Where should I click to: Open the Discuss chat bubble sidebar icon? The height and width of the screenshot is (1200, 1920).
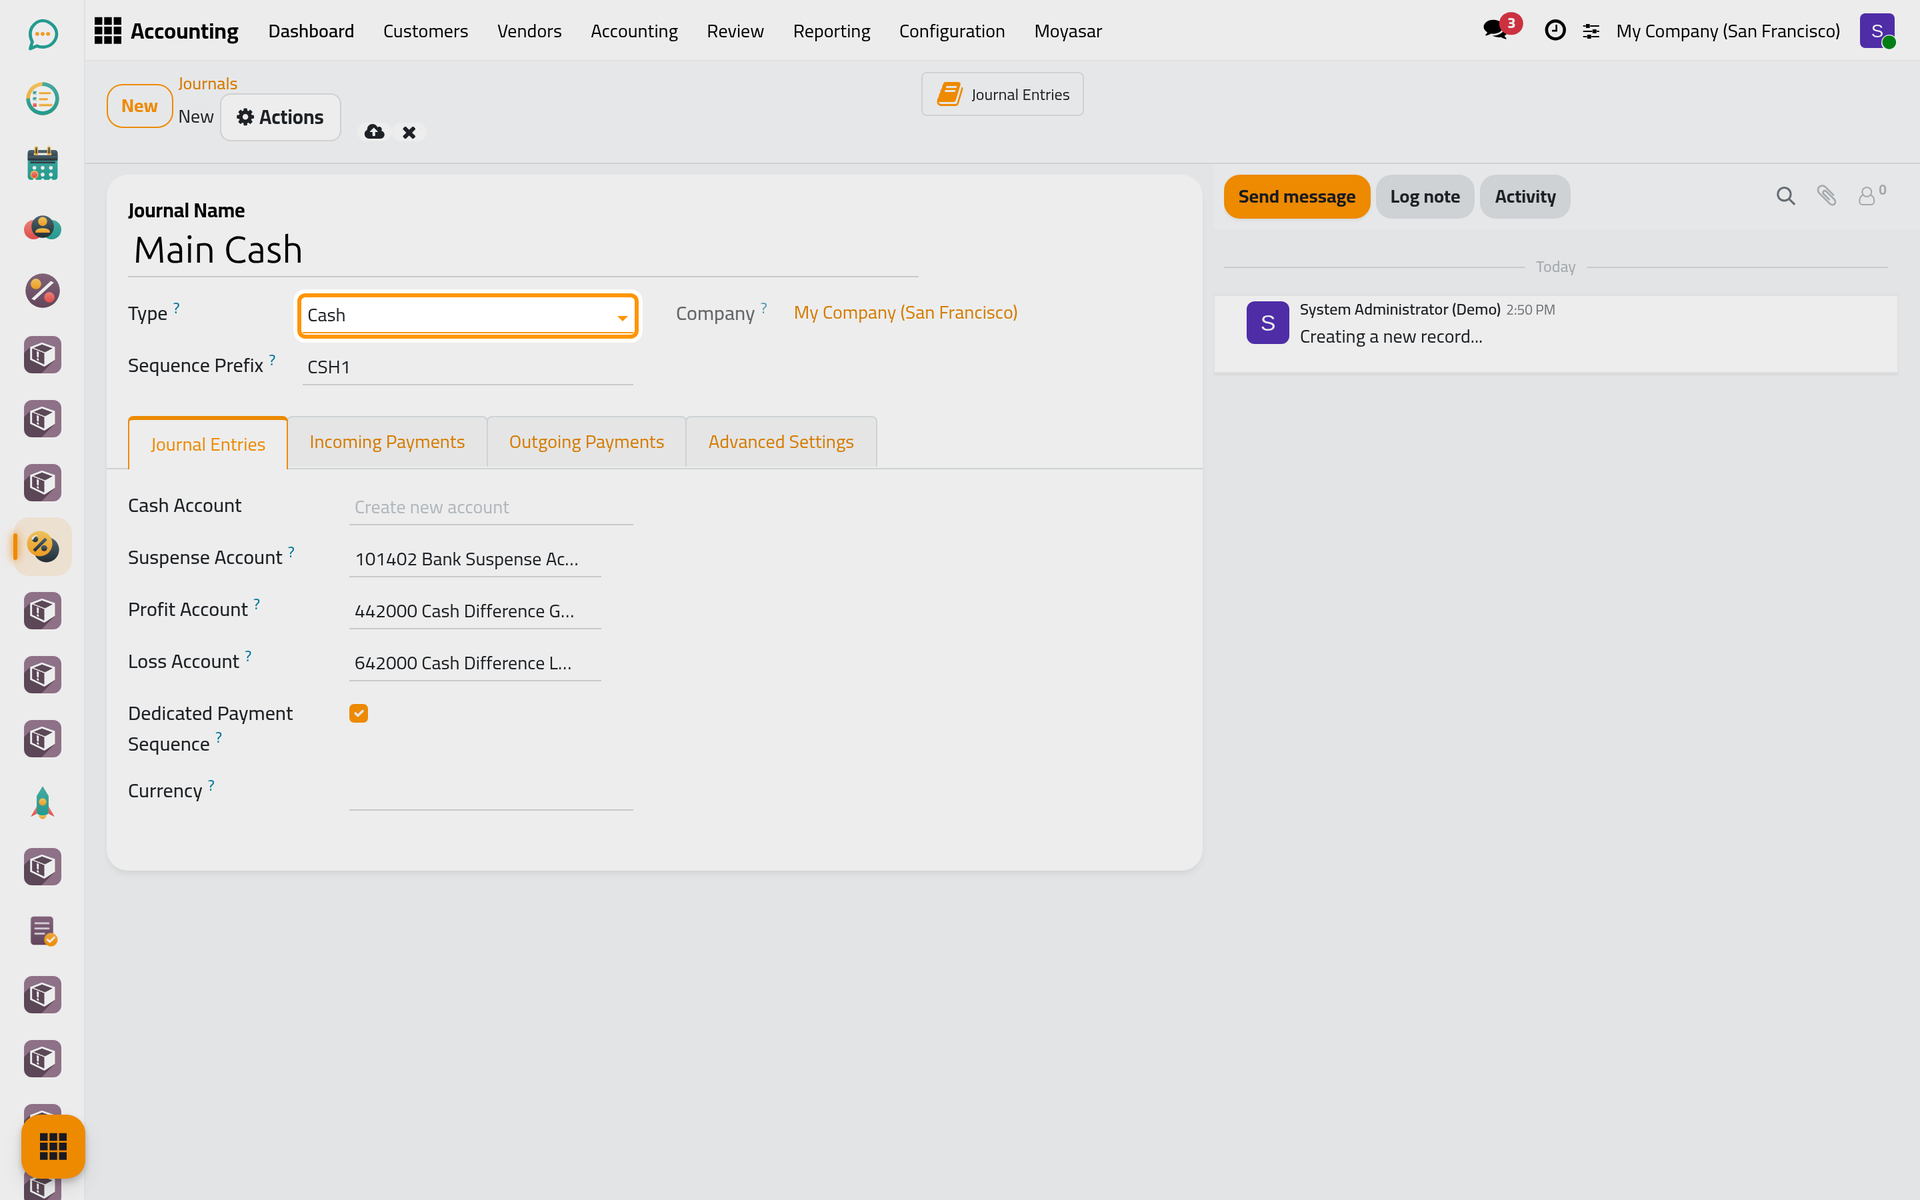coord(42,35)
